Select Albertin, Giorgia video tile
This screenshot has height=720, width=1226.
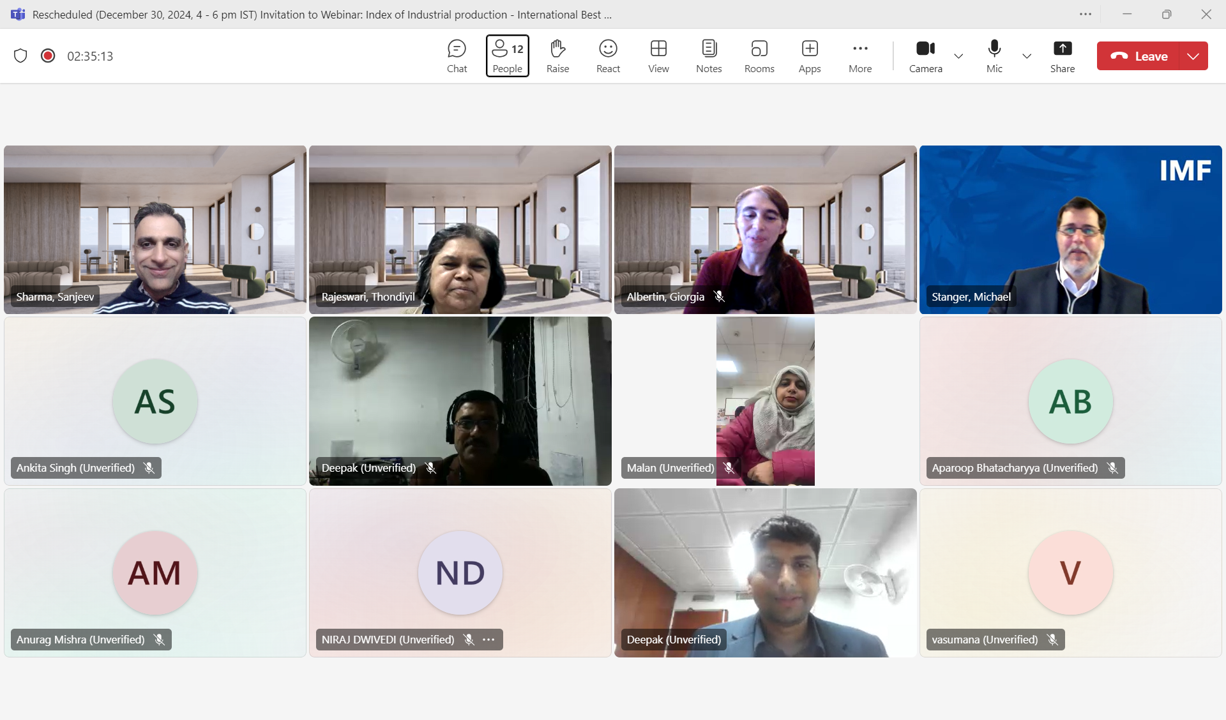(765, 230)
